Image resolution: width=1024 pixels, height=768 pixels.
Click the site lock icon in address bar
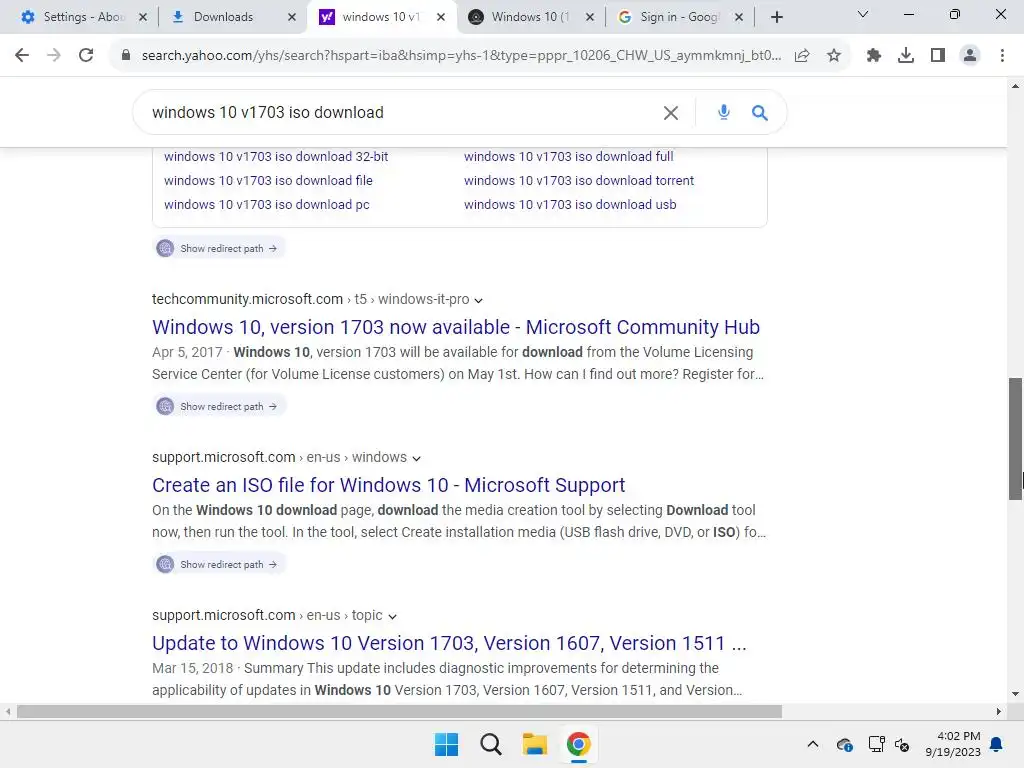point(126,56)
